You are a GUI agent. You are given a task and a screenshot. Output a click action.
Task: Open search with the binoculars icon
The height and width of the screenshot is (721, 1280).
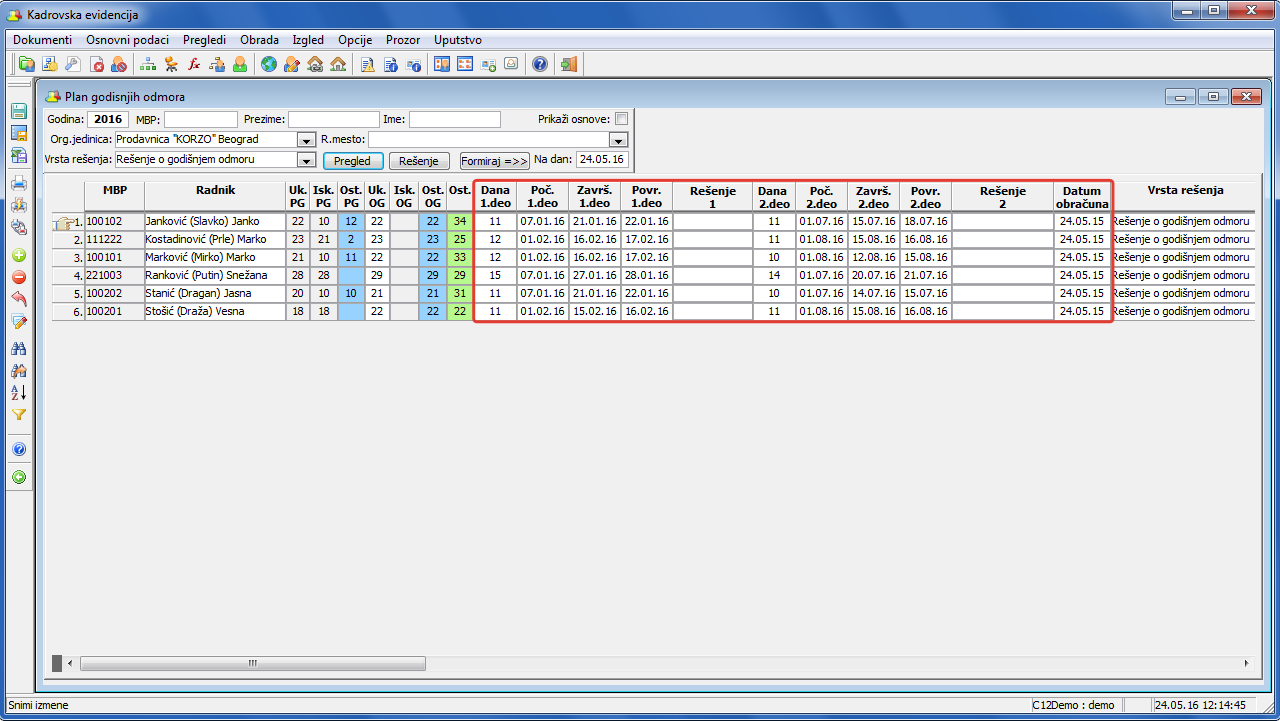tap(19, 349)
